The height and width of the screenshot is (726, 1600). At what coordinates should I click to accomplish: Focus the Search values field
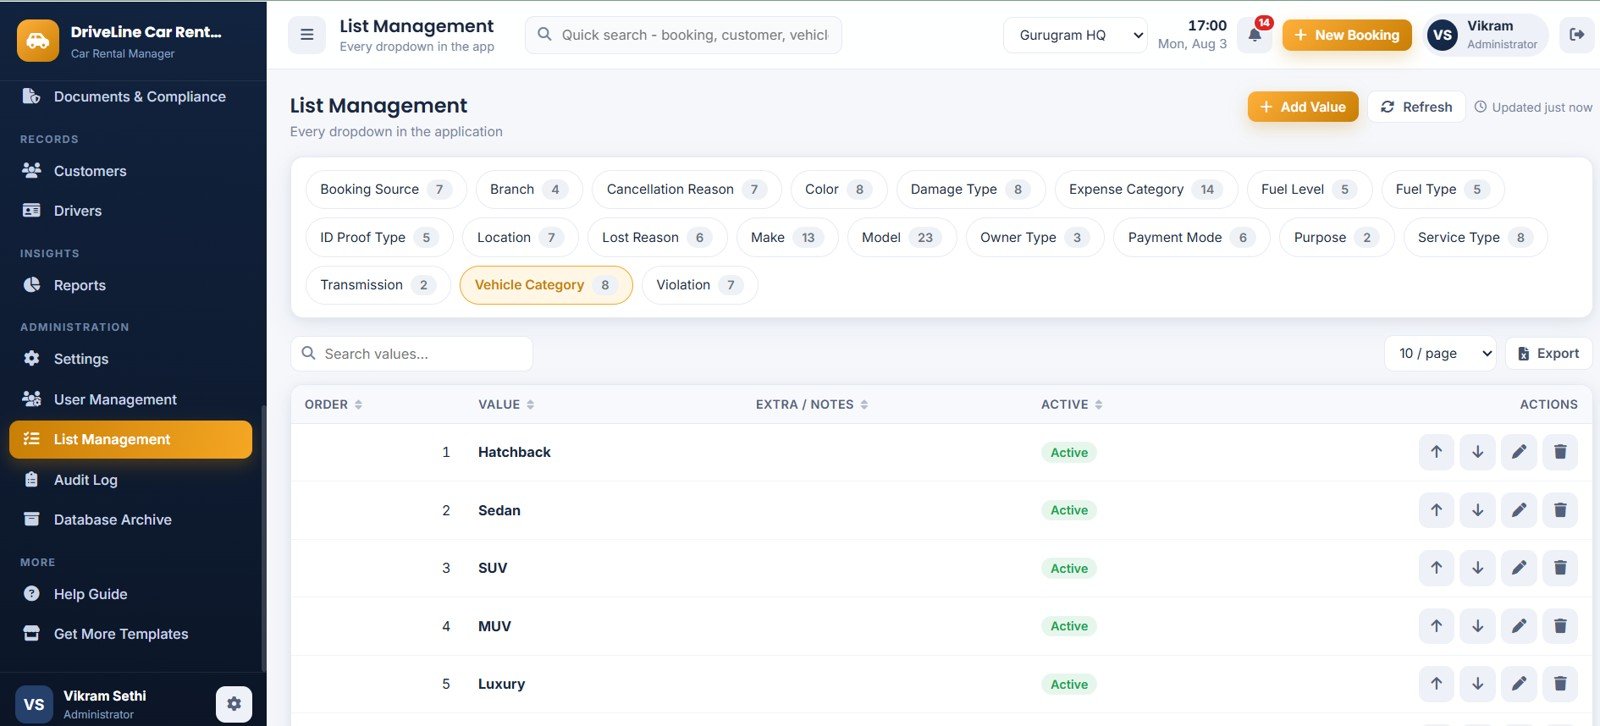point(412,354)
